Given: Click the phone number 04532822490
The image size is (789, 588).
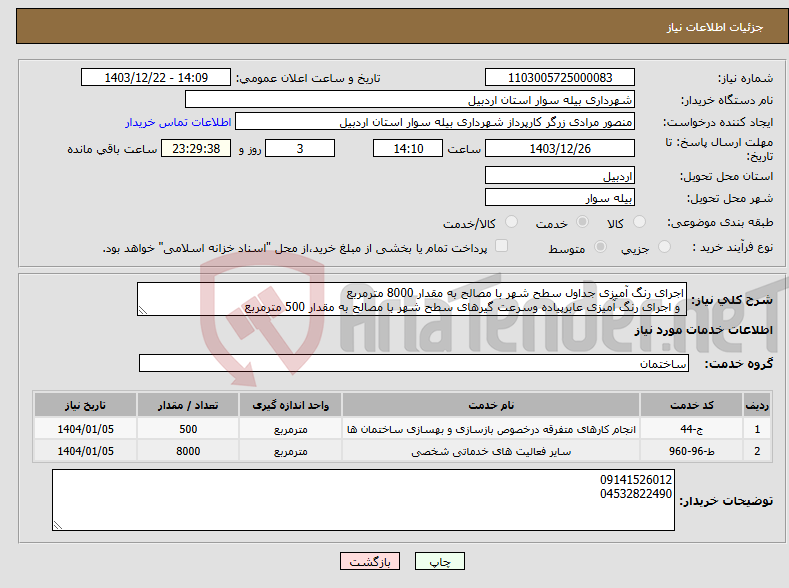Looking at the screenshot, I should [636, 493].
